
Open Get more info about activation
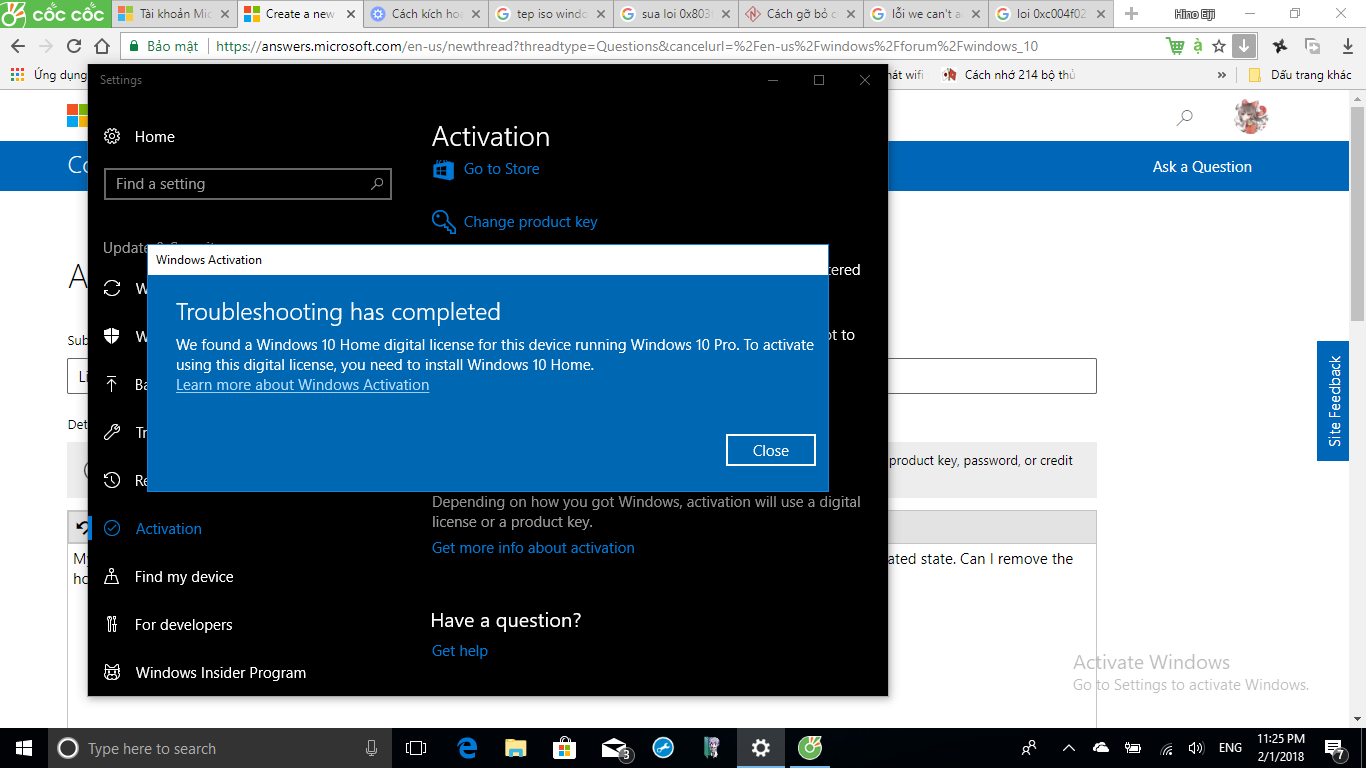click(x=533, y=548)
